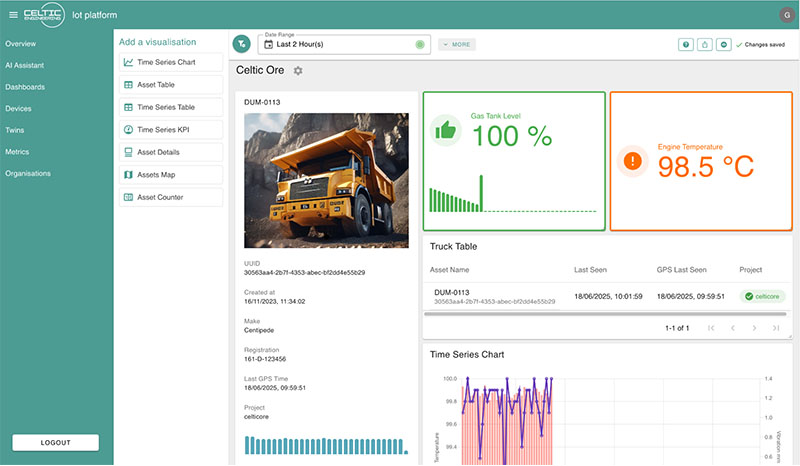Go to first page of Truck Table
800x466 pixels.
tap(711, 328)
